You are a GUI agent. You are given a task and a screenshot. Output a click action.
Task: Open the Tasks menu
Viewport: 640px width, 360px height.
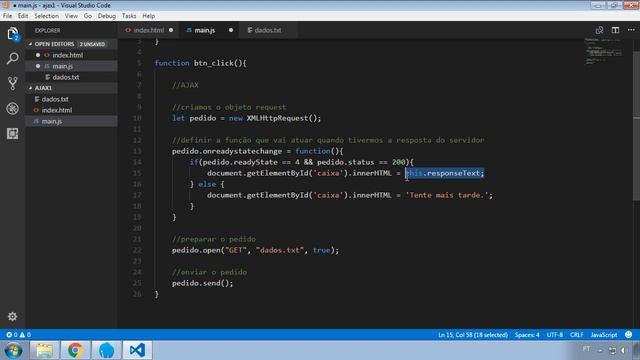point(129,16)
